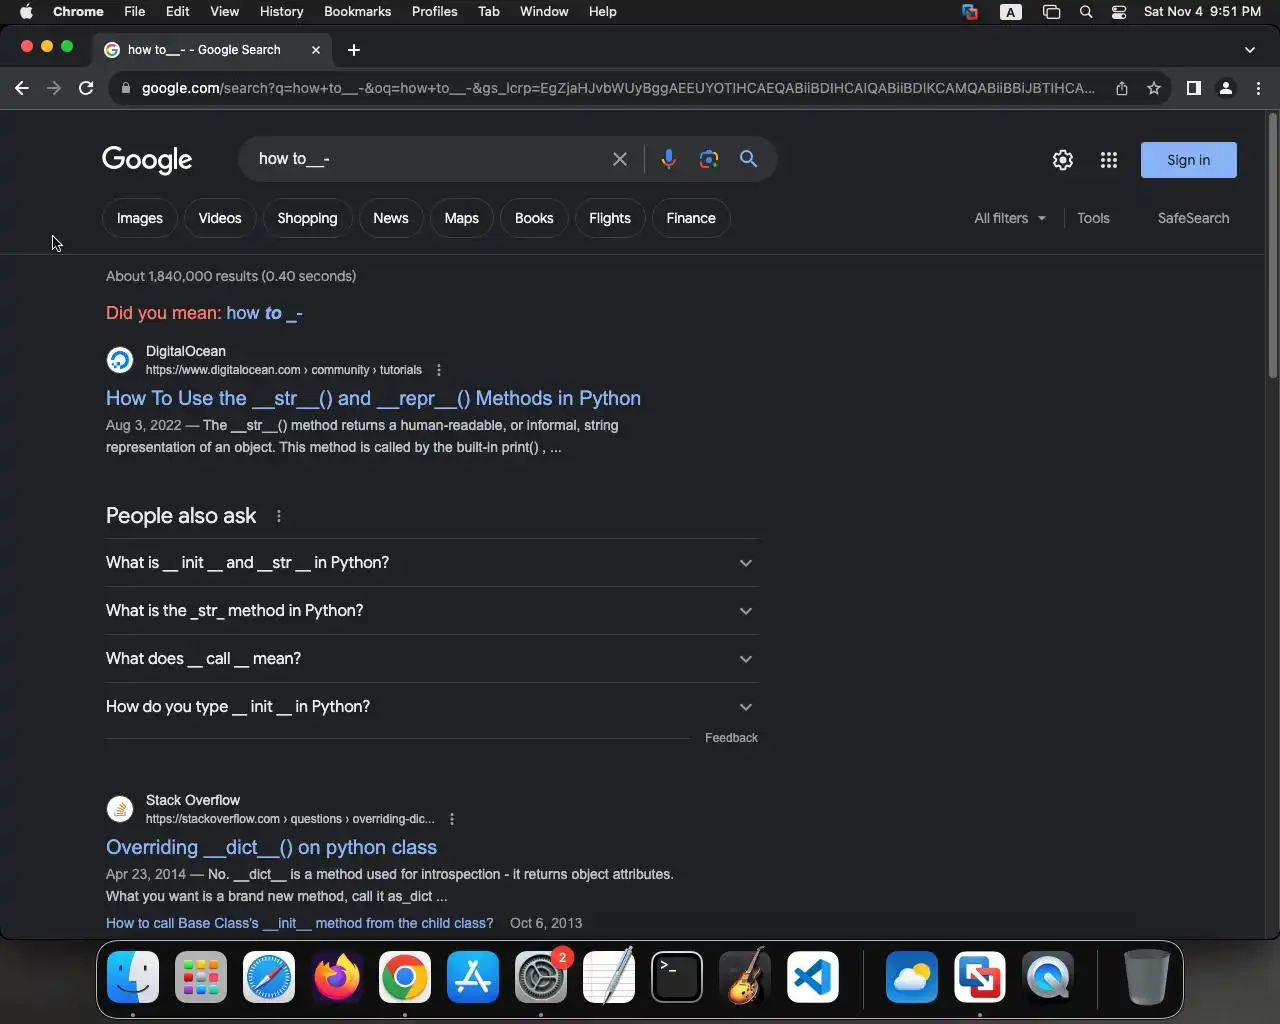Click 'how to _-' spelling suggestion
The height and width of the screenshot is (1024, 1280).
264,313
